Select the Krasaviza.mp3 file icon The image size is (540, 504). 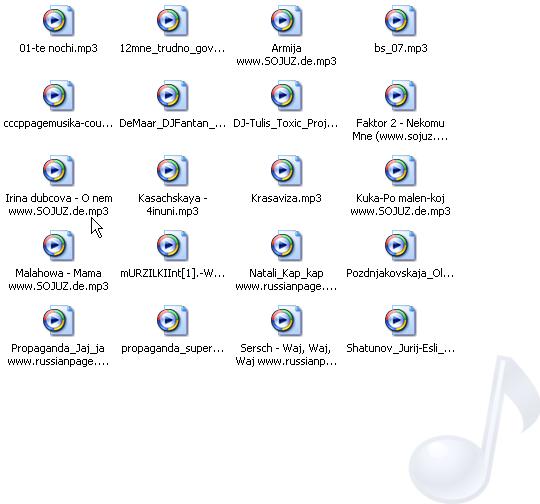pos(286,171)
